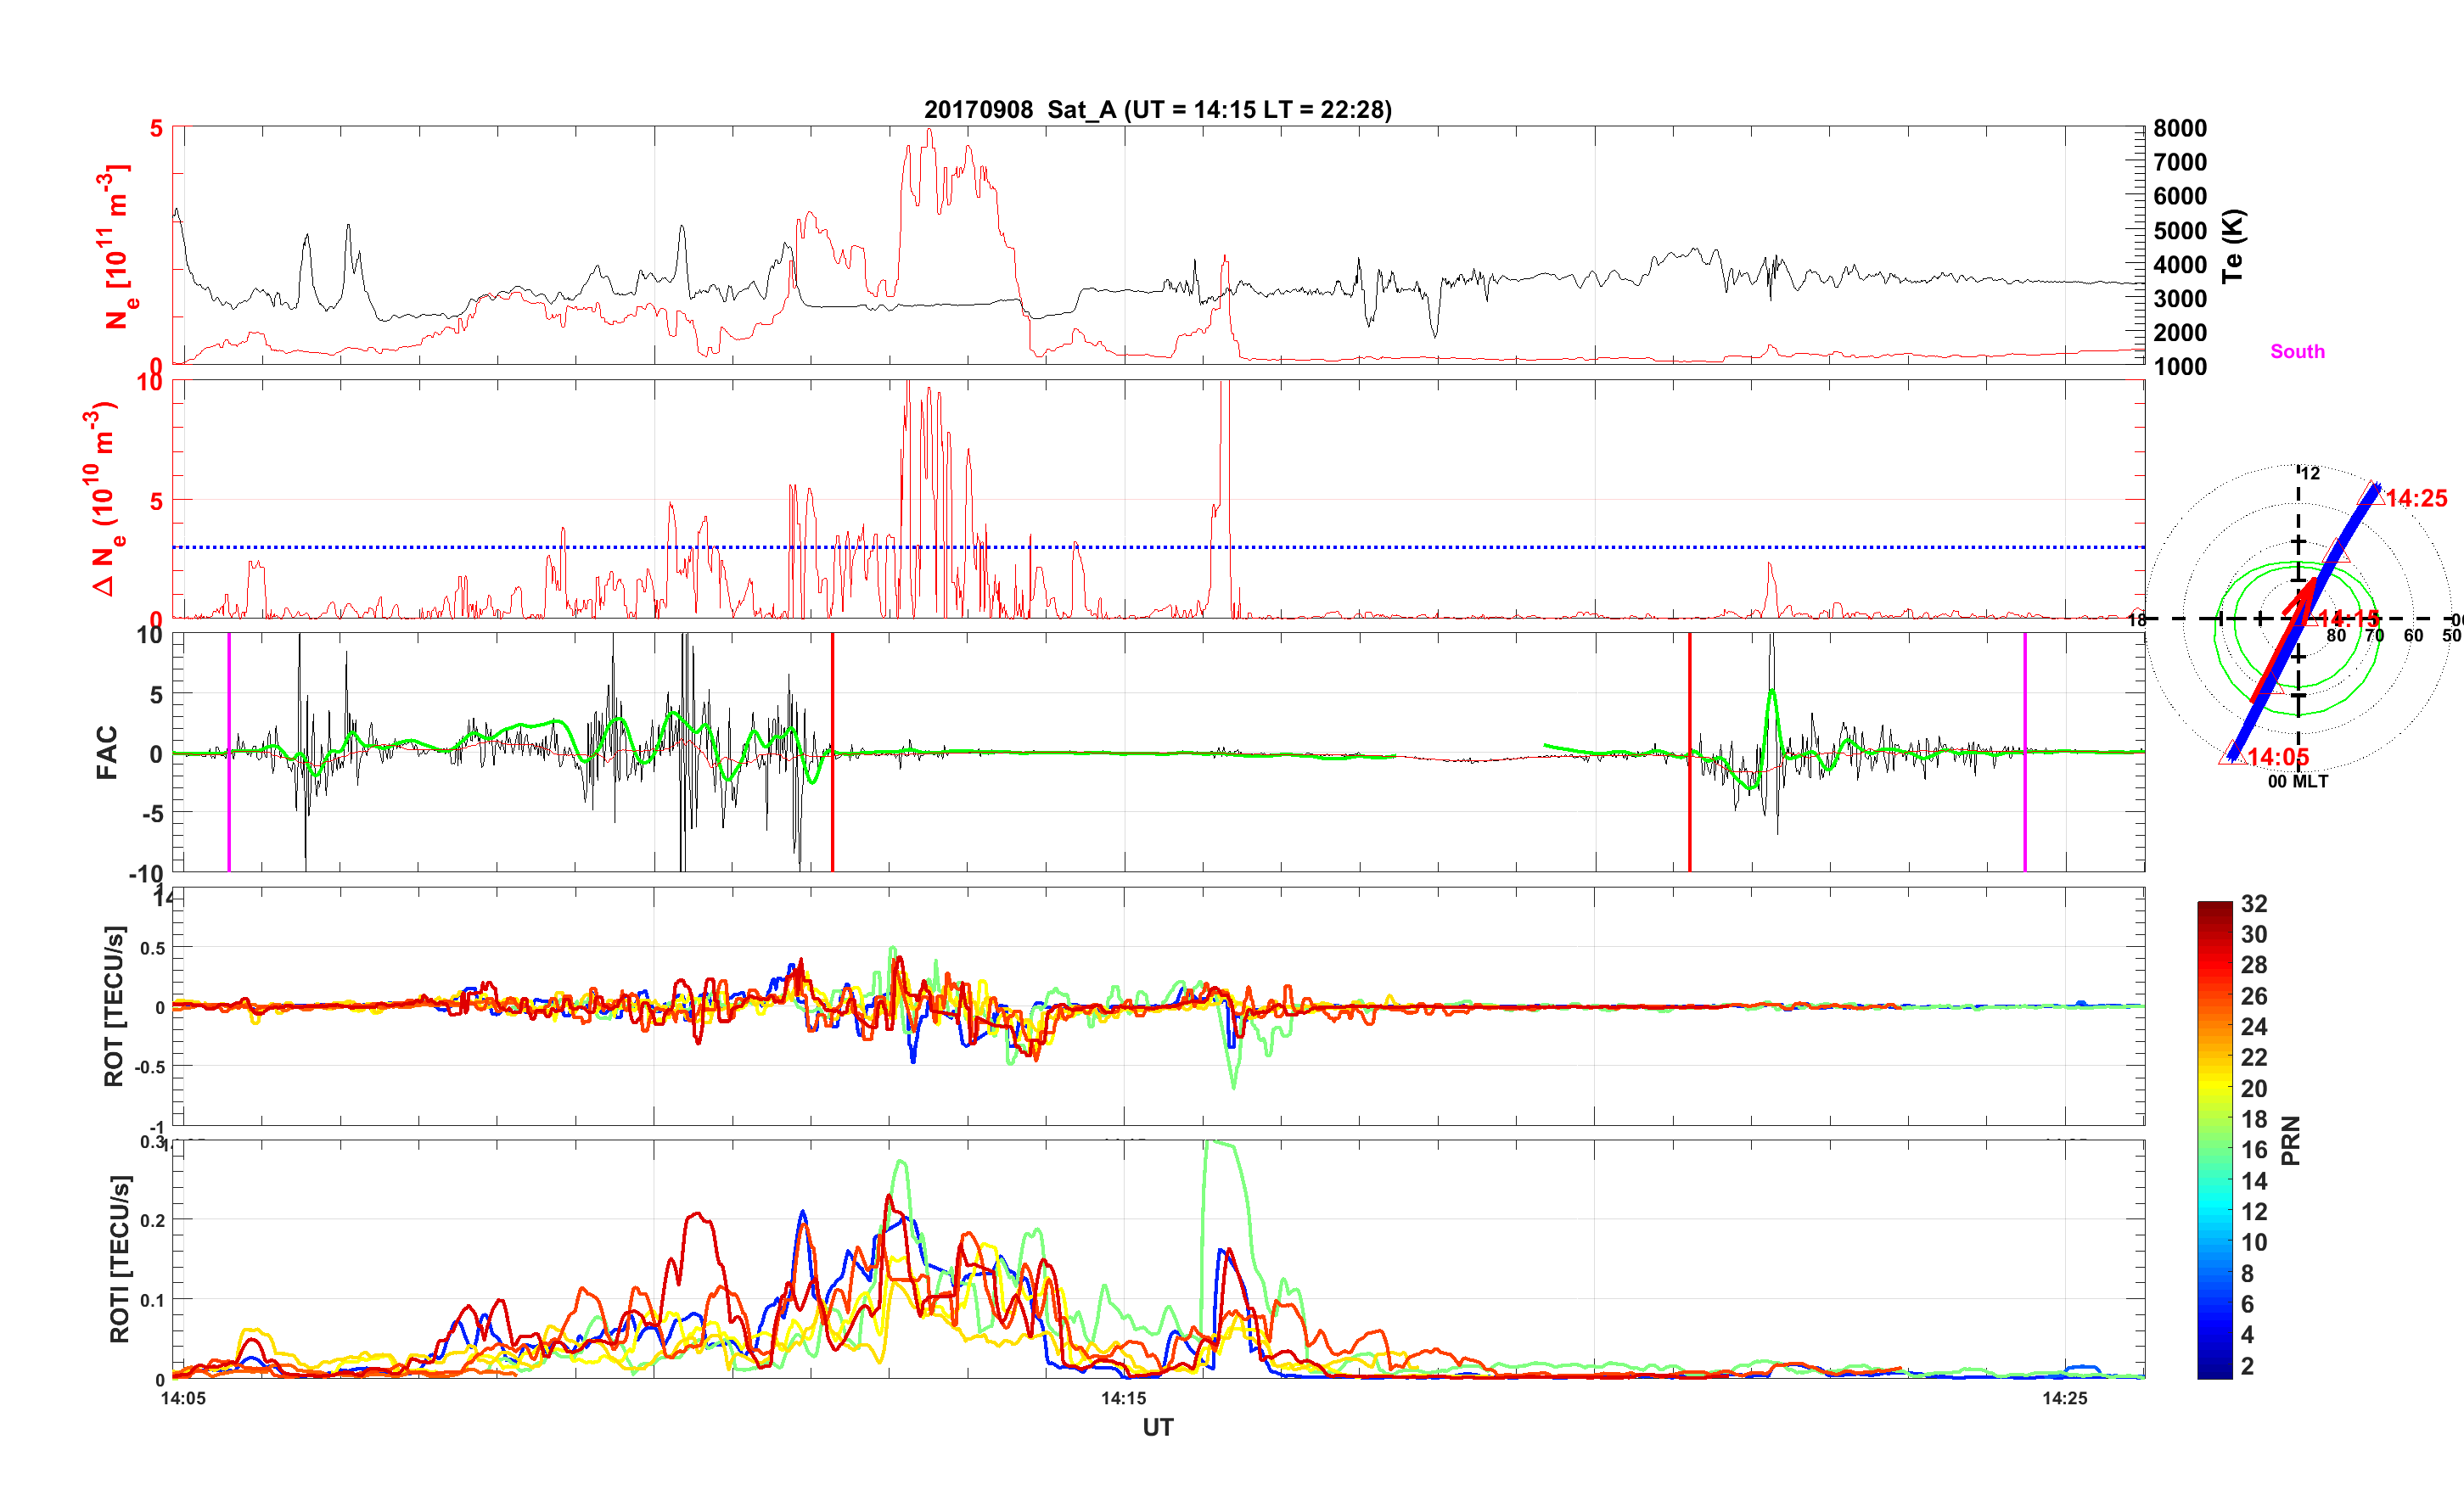
Task: Click the red triangle marker labeled 14:25
Action: [x=2369, y=496]
